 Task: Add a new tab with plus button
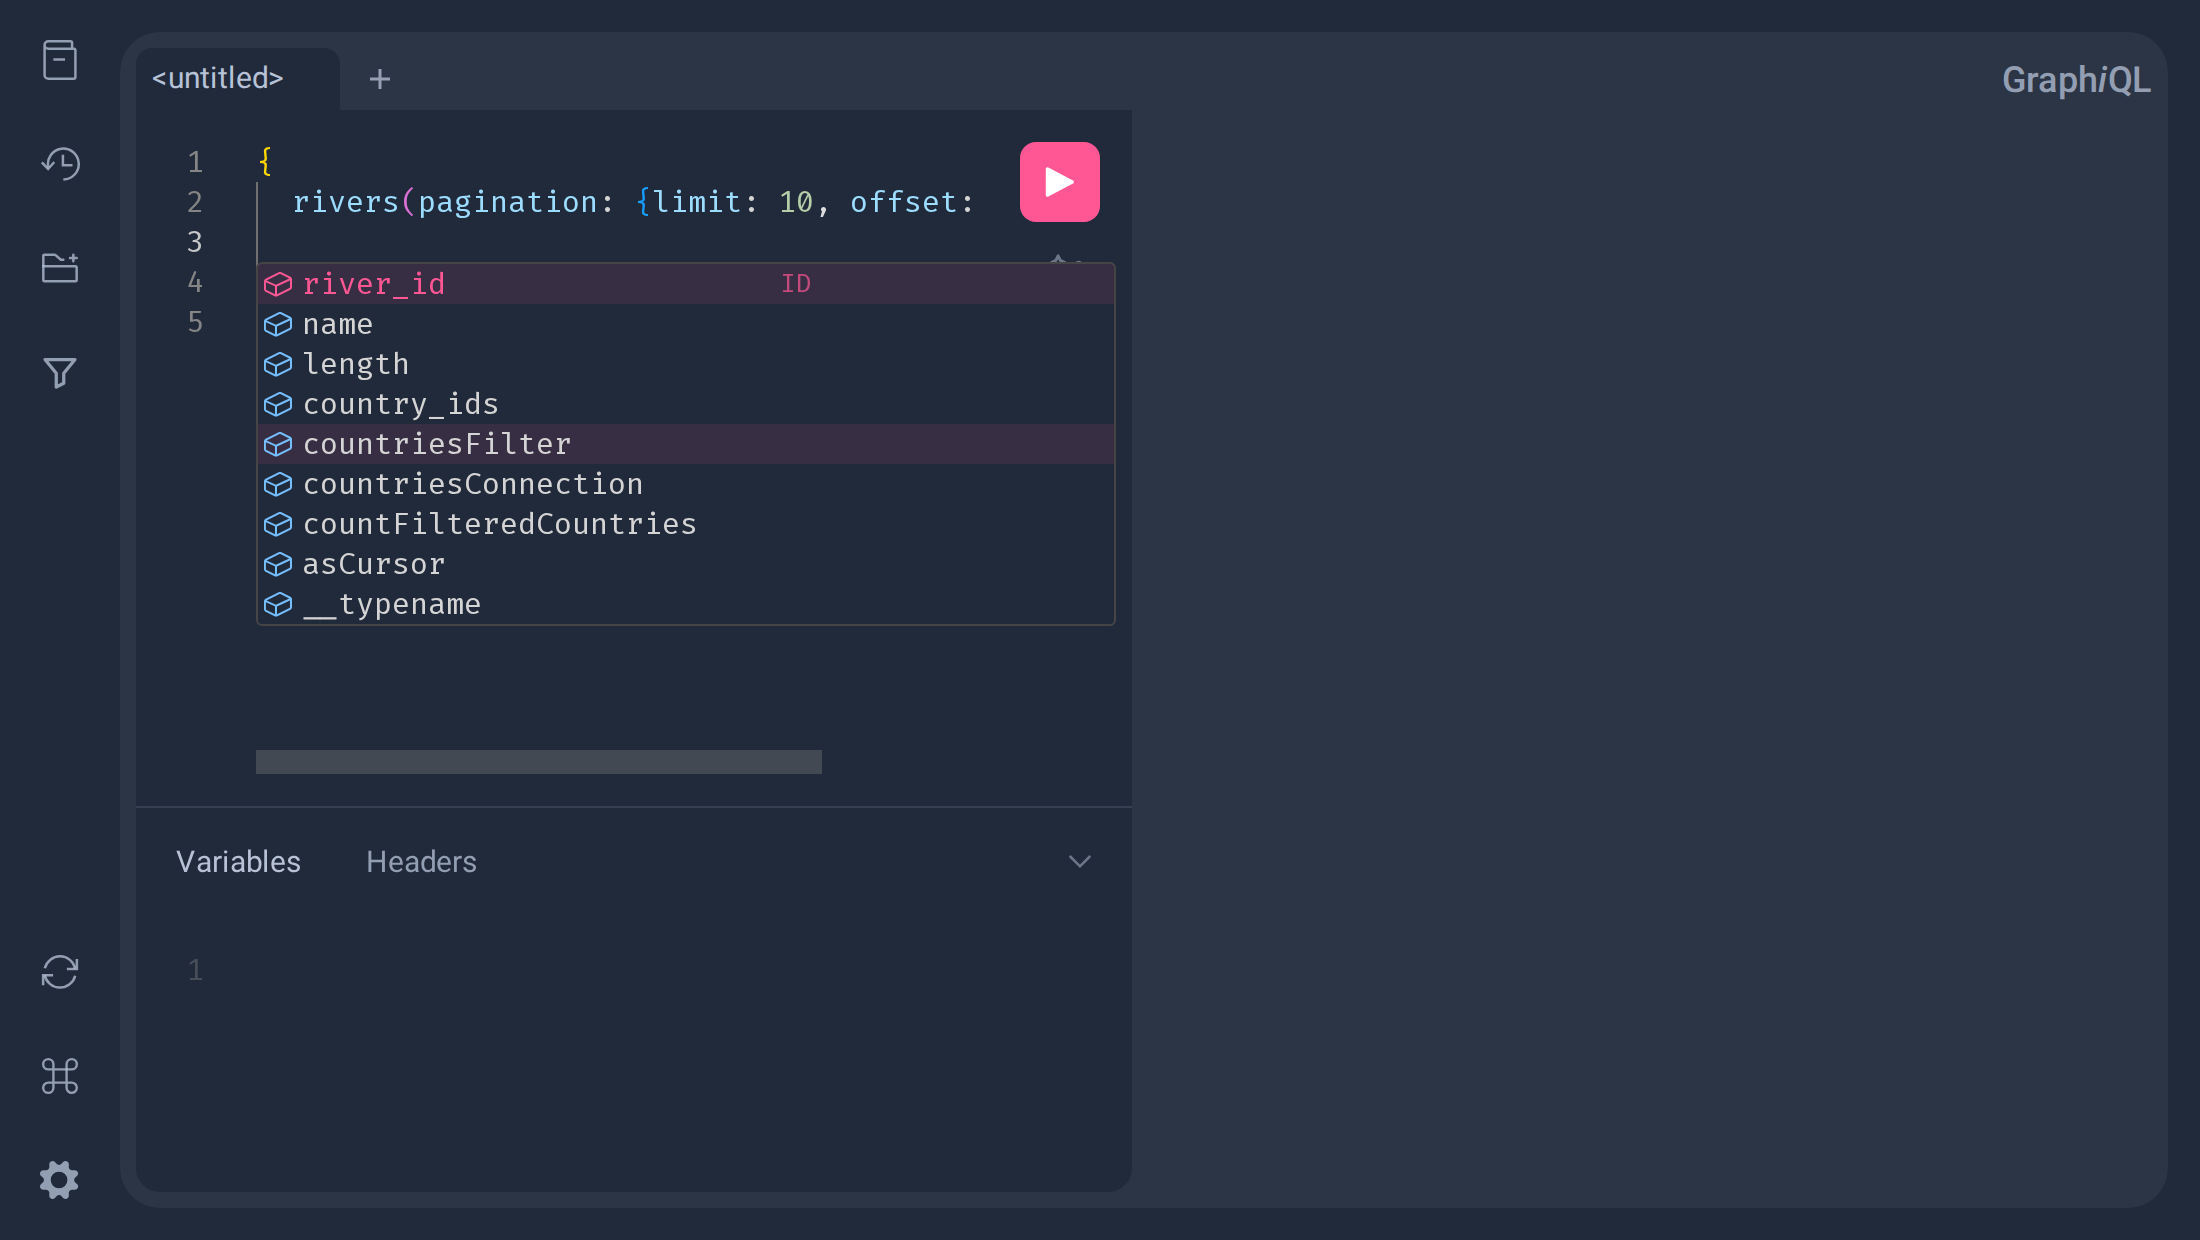click(380, 79)
